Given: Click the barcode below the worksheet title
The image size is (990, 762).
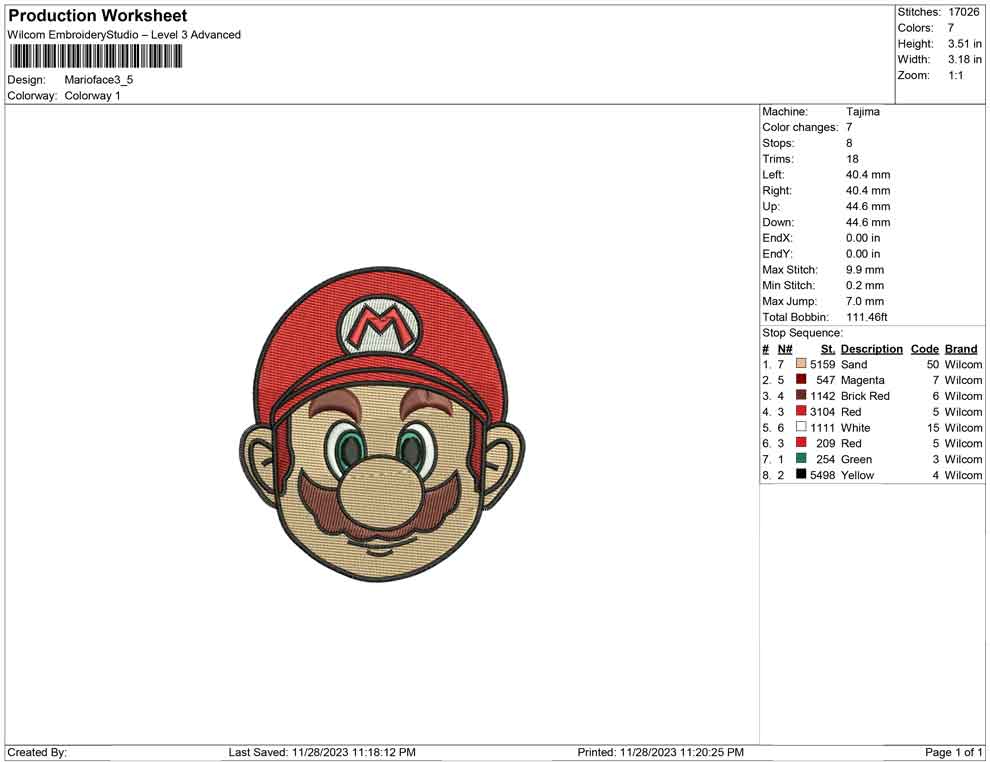Looking at the screenshot, I should tap(95, 57).
